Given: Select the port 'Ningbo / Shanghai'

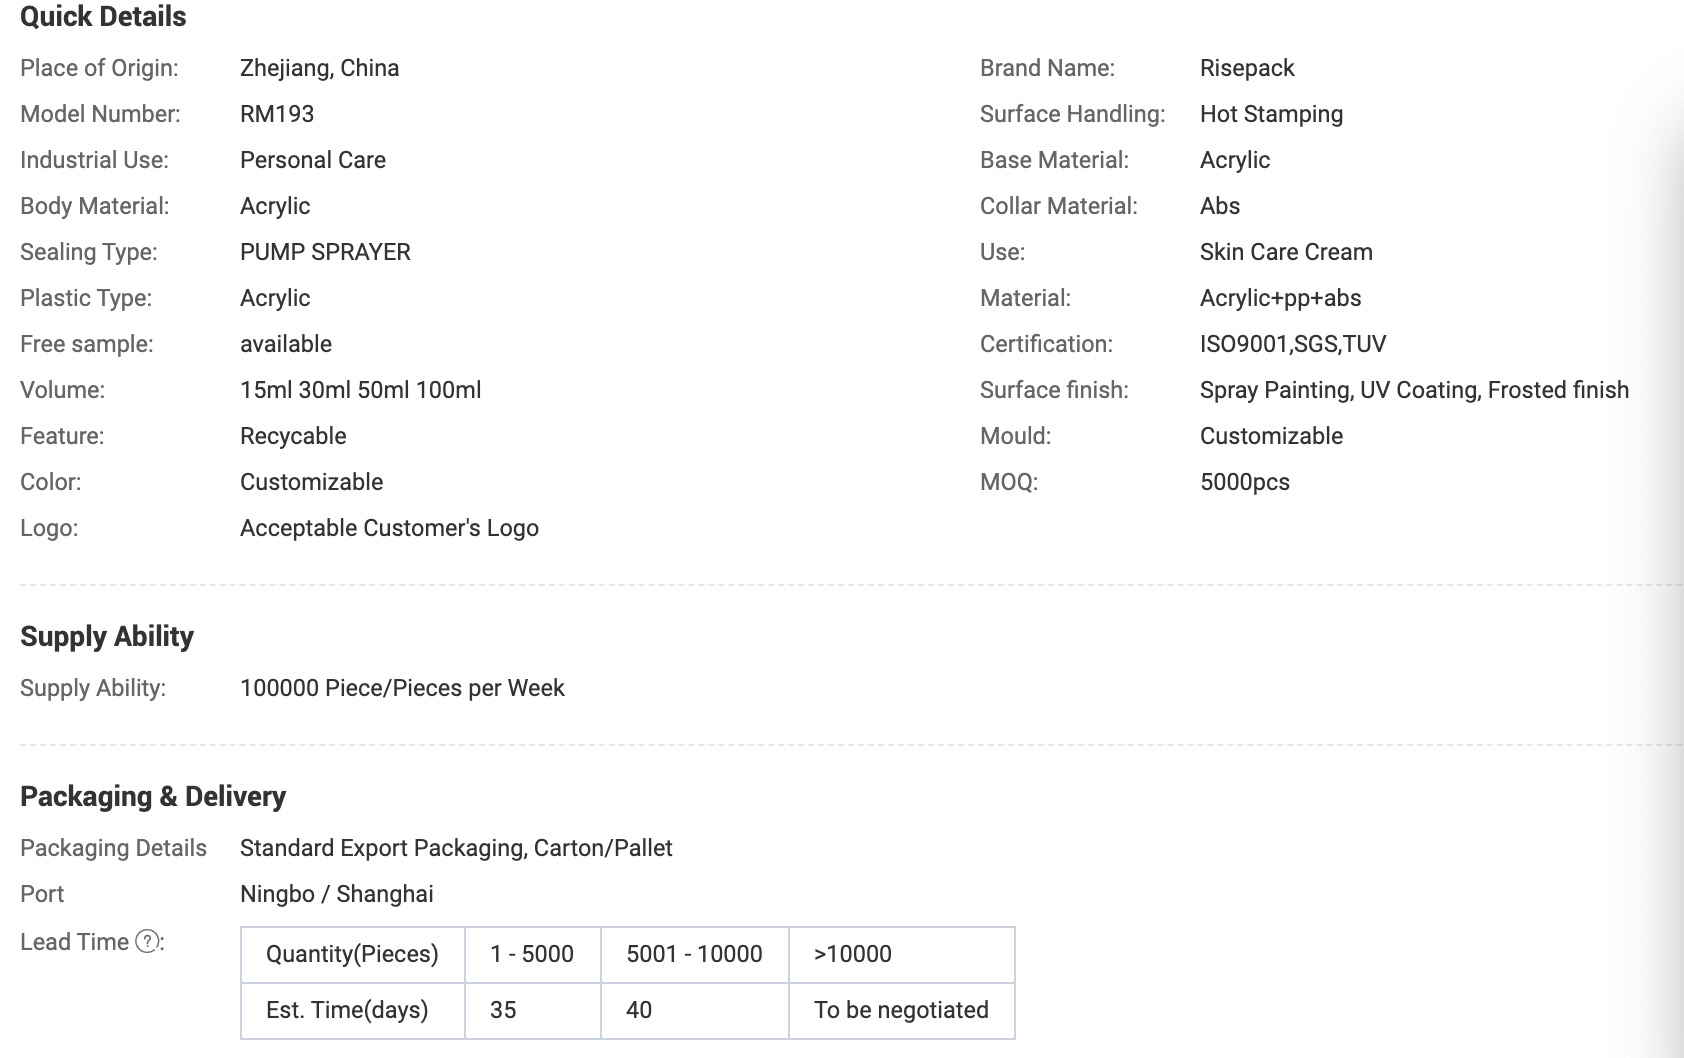Looking at the screenshot, I should (x=337, y=894).
